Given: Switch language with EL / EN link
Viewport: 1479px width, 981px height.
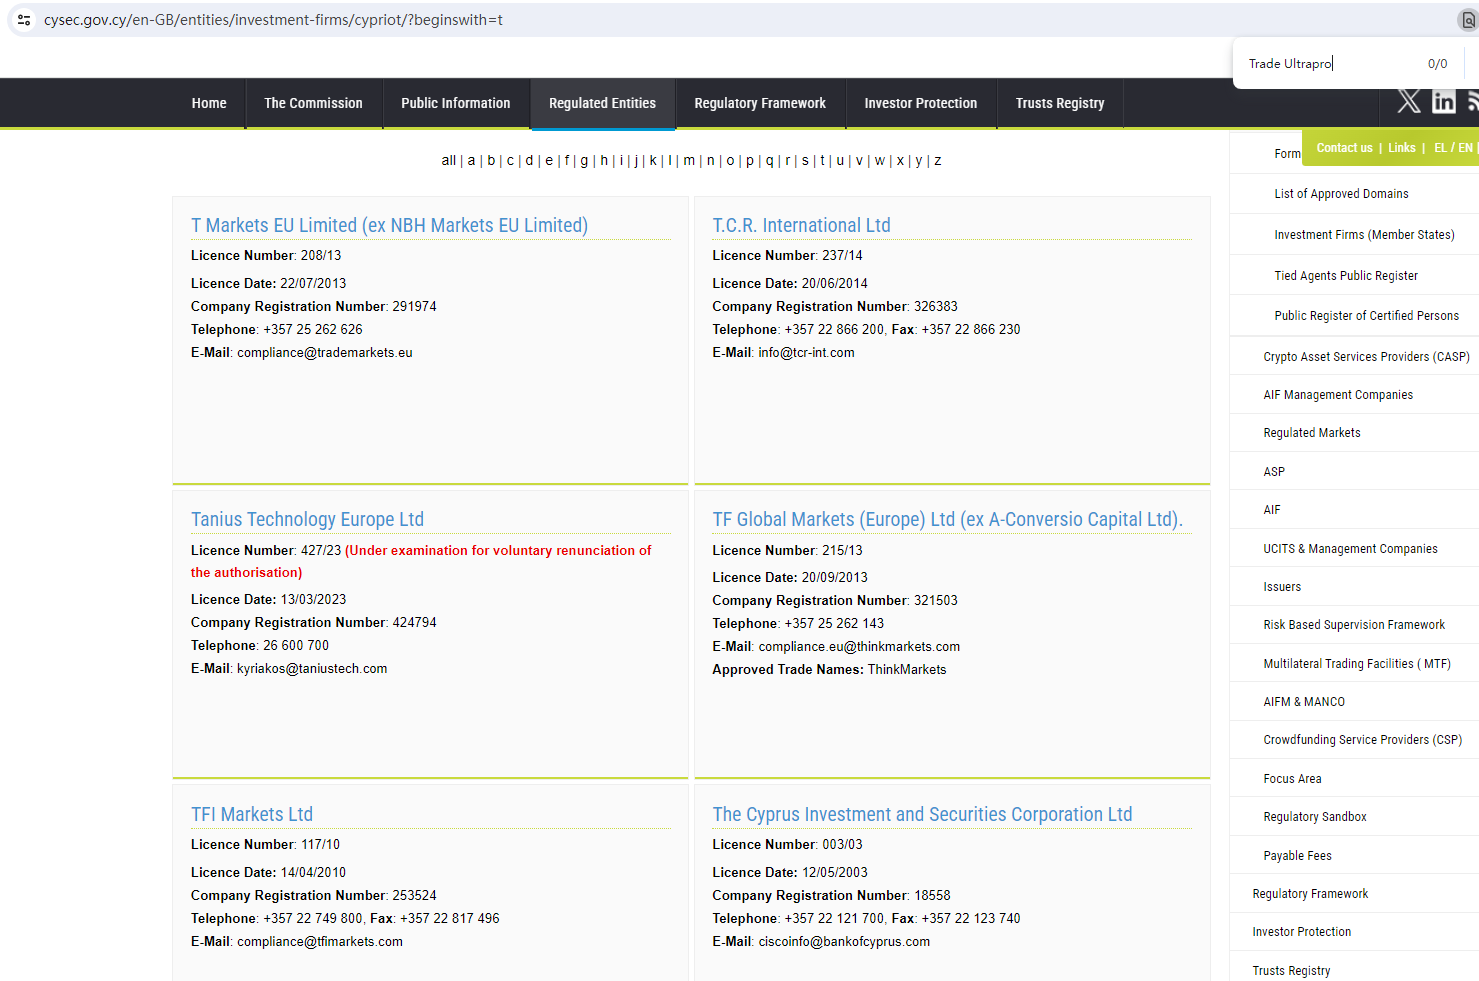Looking at the screenshot, I should click(1452, 148).
